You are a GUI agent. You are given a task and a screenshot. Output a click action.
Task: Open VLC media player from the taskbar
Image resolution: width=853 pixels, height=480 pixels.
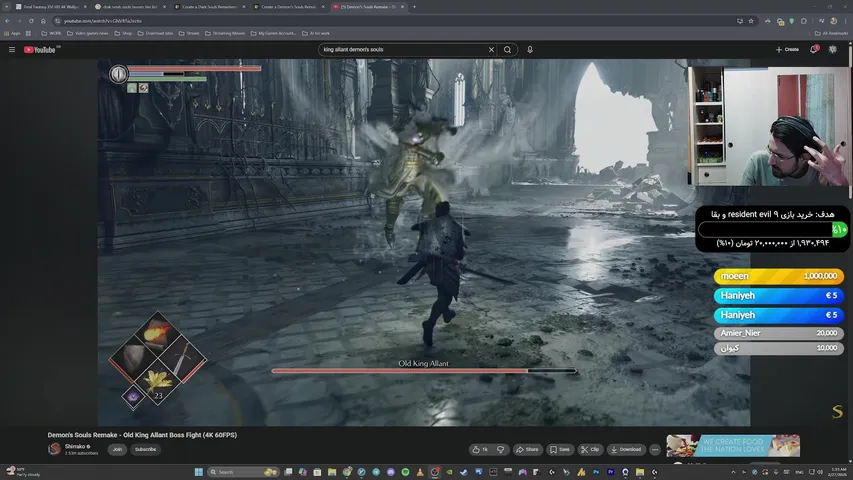pos(420,472)
